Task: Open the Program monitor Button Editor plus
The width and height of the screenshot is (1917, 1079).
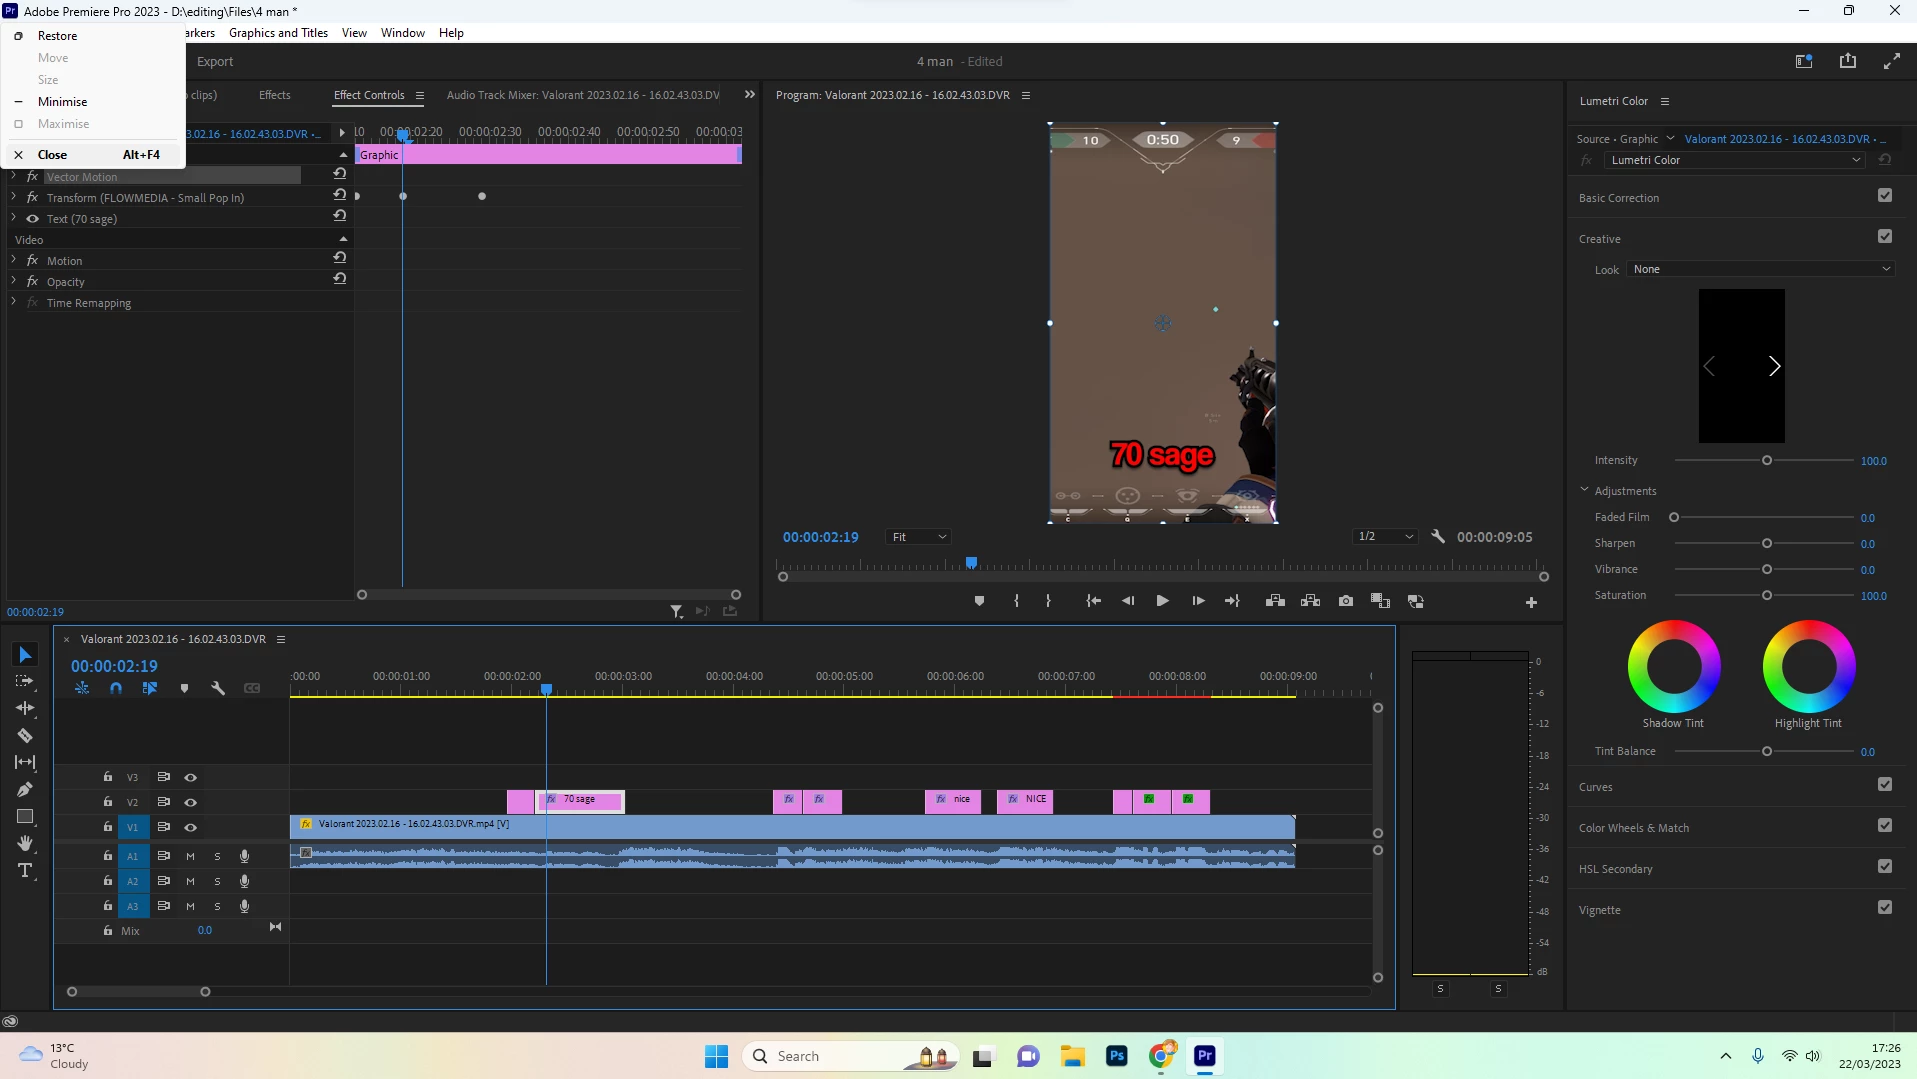Action: [1531, 602]
